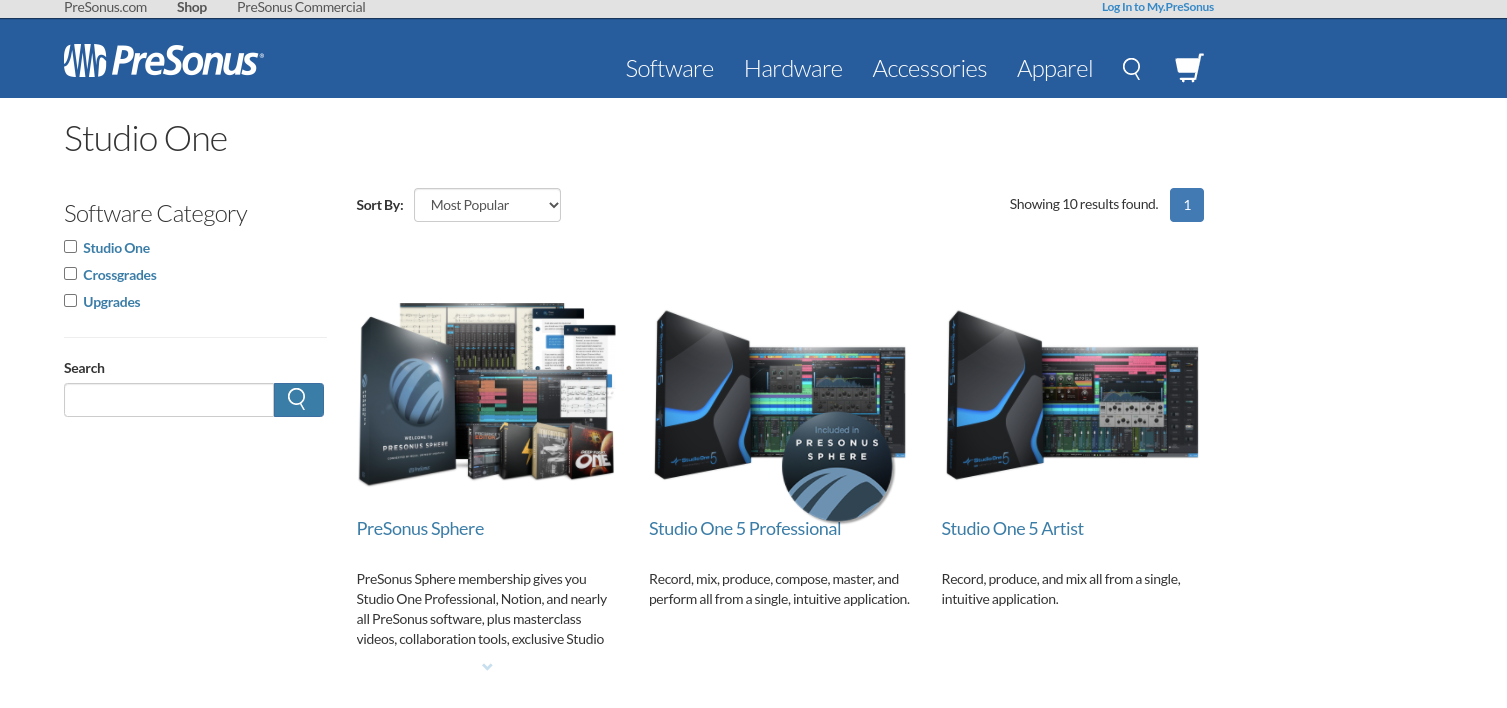Open the Sort By Most Popular dropdown
This screenshot has height=708, width=1507.
[x=487, y=205]
